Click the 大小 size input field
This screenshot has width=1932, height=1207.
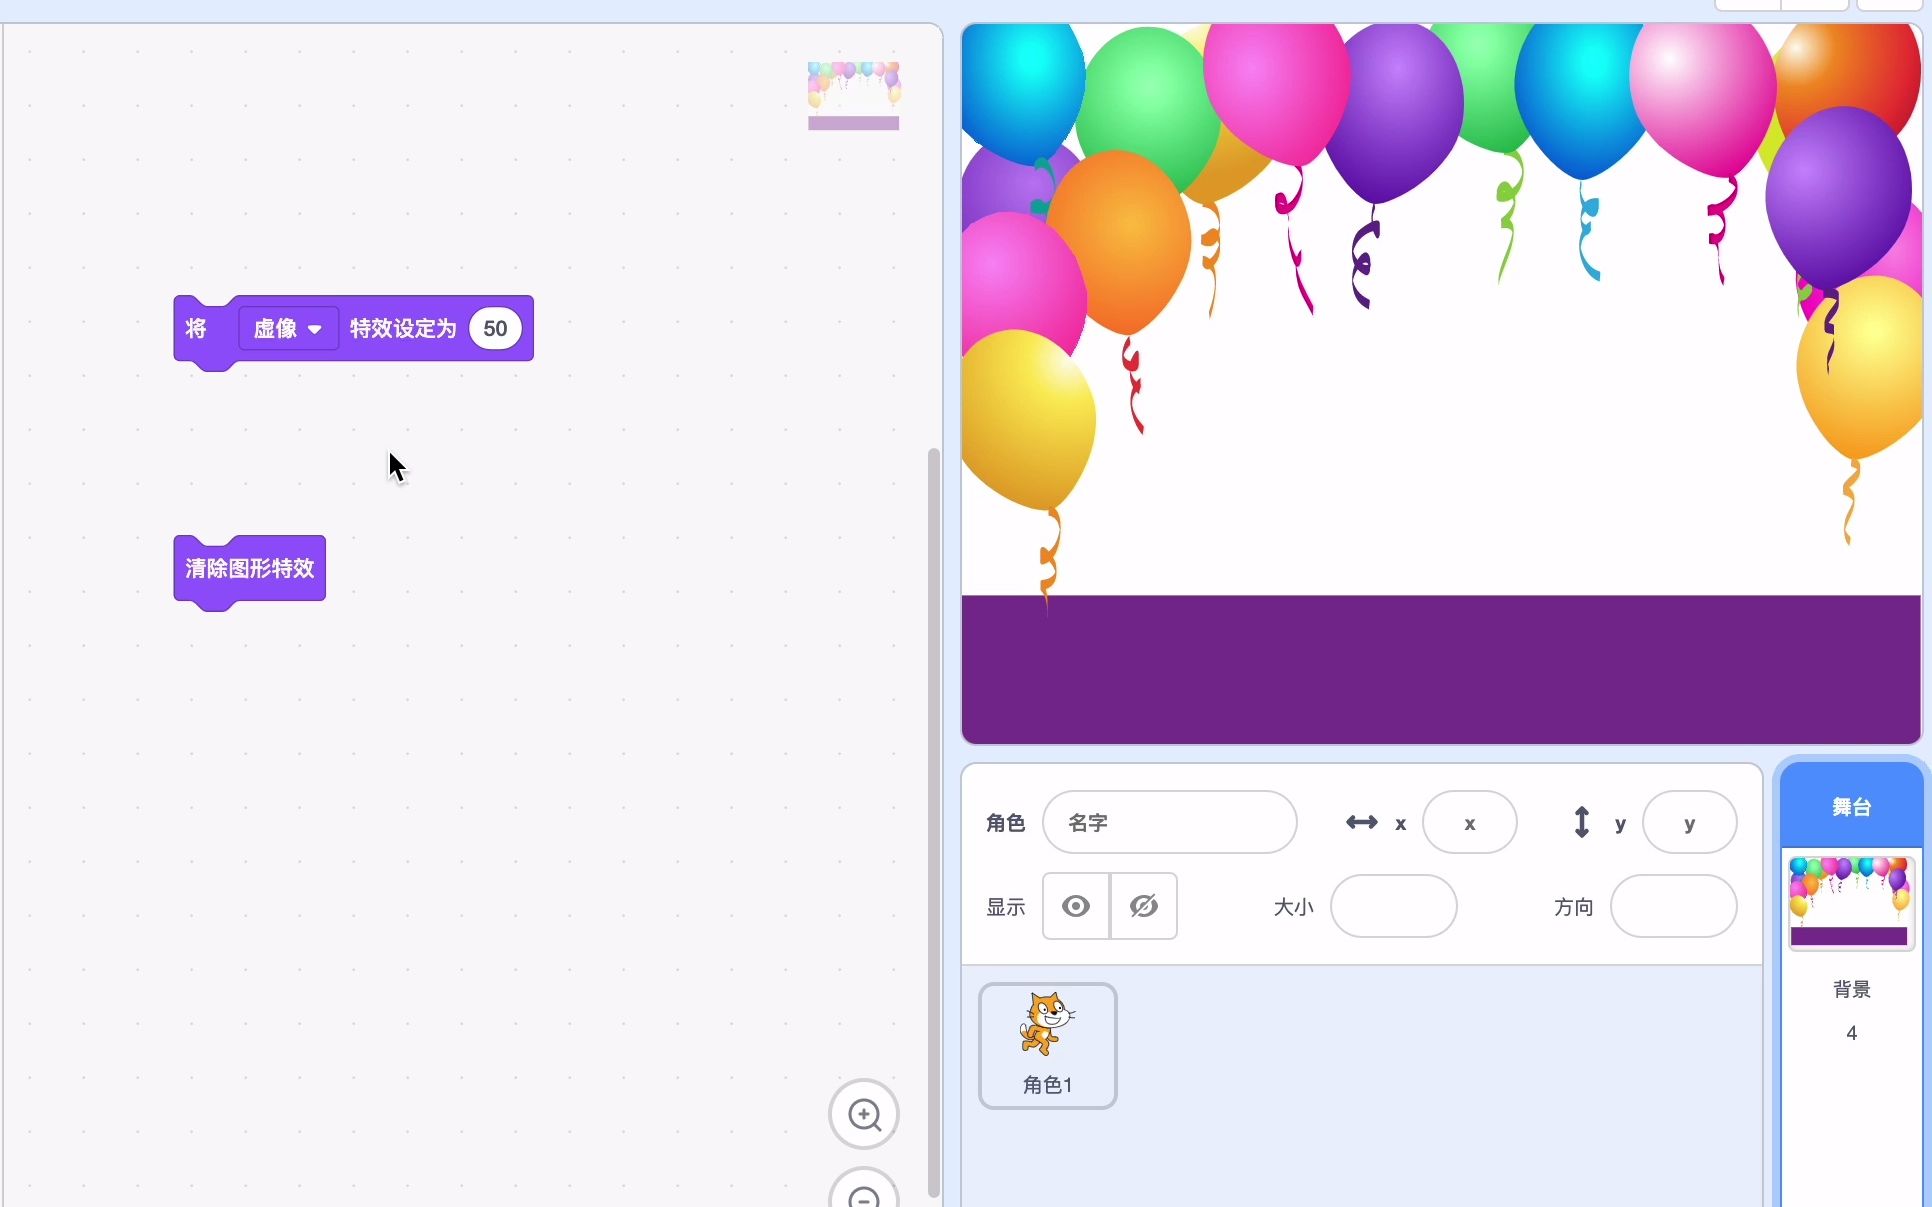(x=1394, y=906)
